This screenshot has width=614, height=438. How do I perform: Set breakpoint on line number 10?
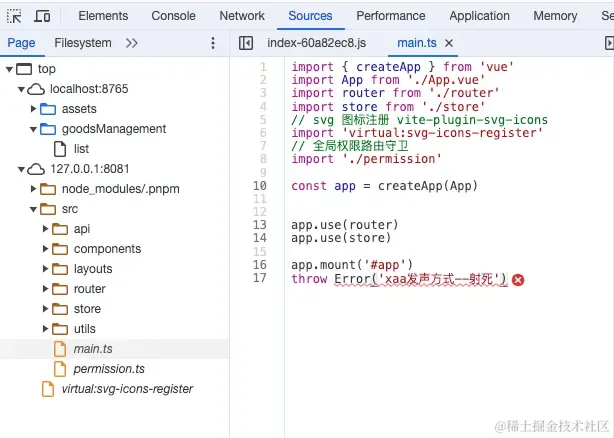click(x=260, y=186)
